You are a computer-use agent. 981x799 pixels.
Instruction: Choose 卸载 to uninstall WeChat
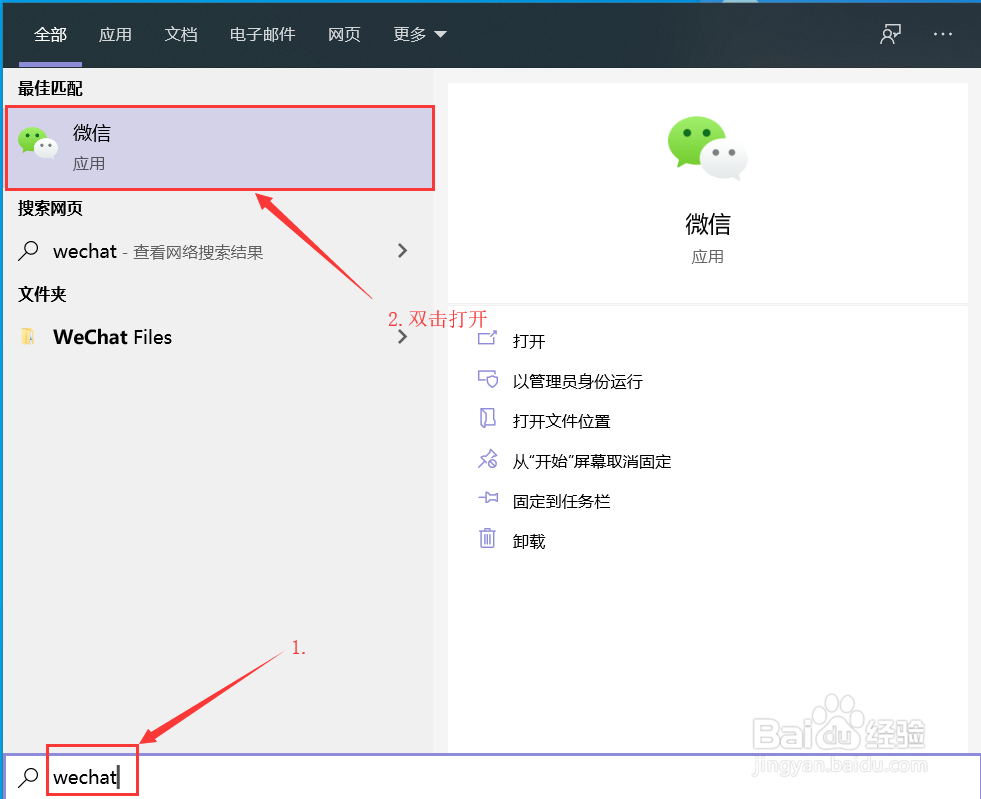[529, 542]
